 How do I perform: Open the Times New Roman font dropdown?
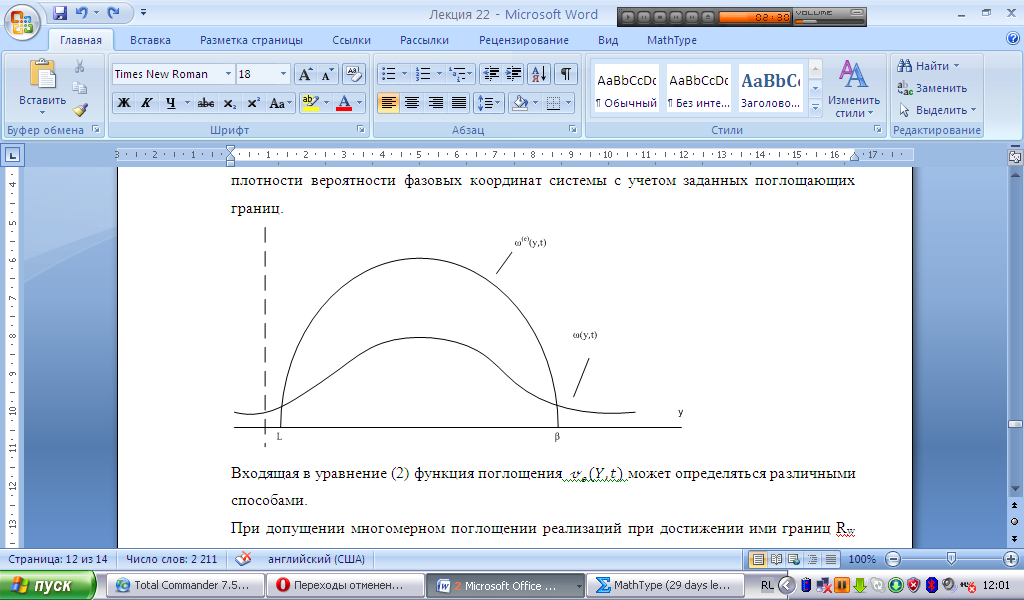pyautogui.click(x=229, y=74)
